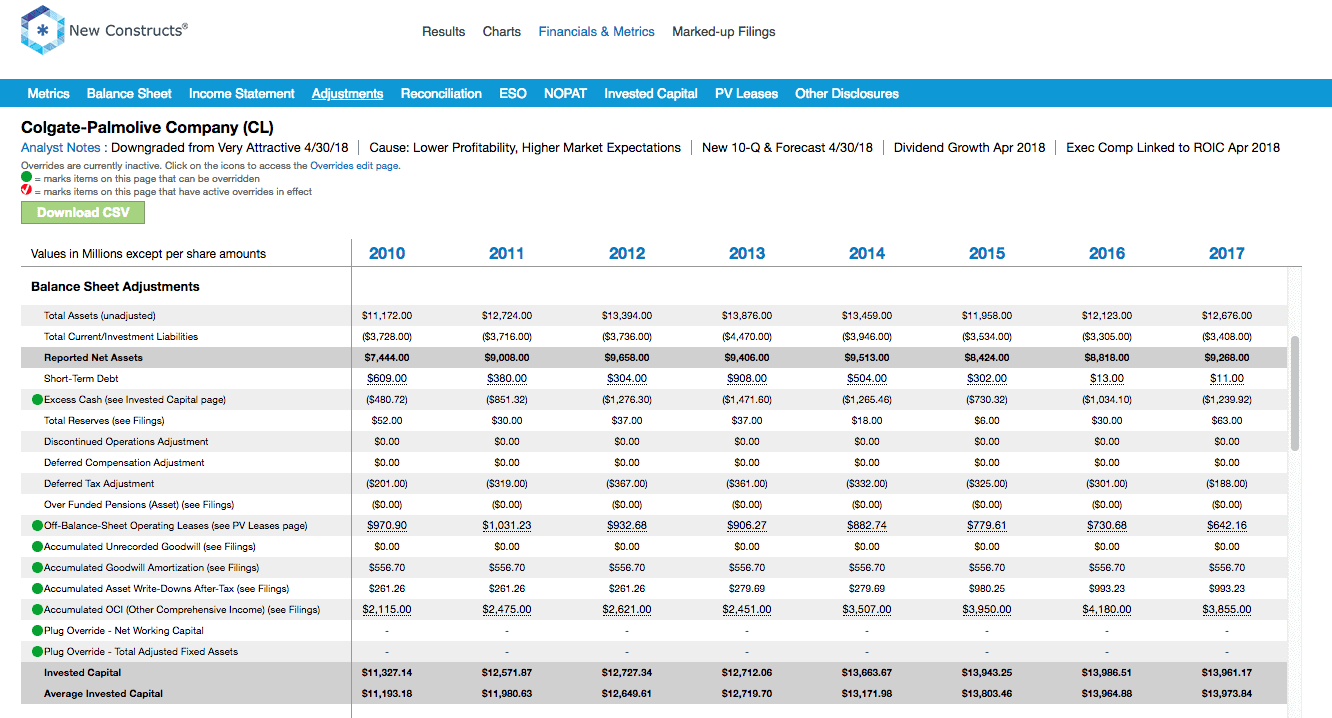Click the Dividend Growth Apr 2018 note
Screen dimensions: 1332x718
pyautogui.click(x=969, y=148)
